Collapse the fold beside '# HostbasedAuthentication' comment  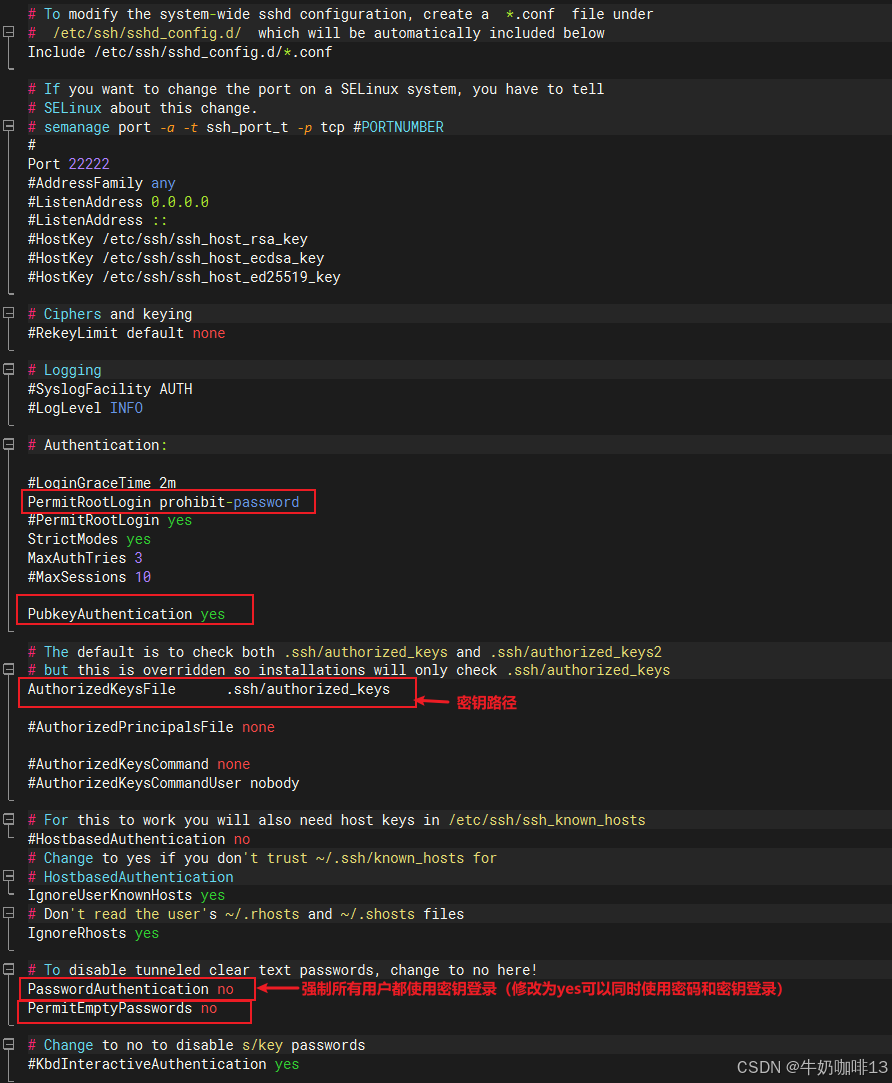pos(8,876)
